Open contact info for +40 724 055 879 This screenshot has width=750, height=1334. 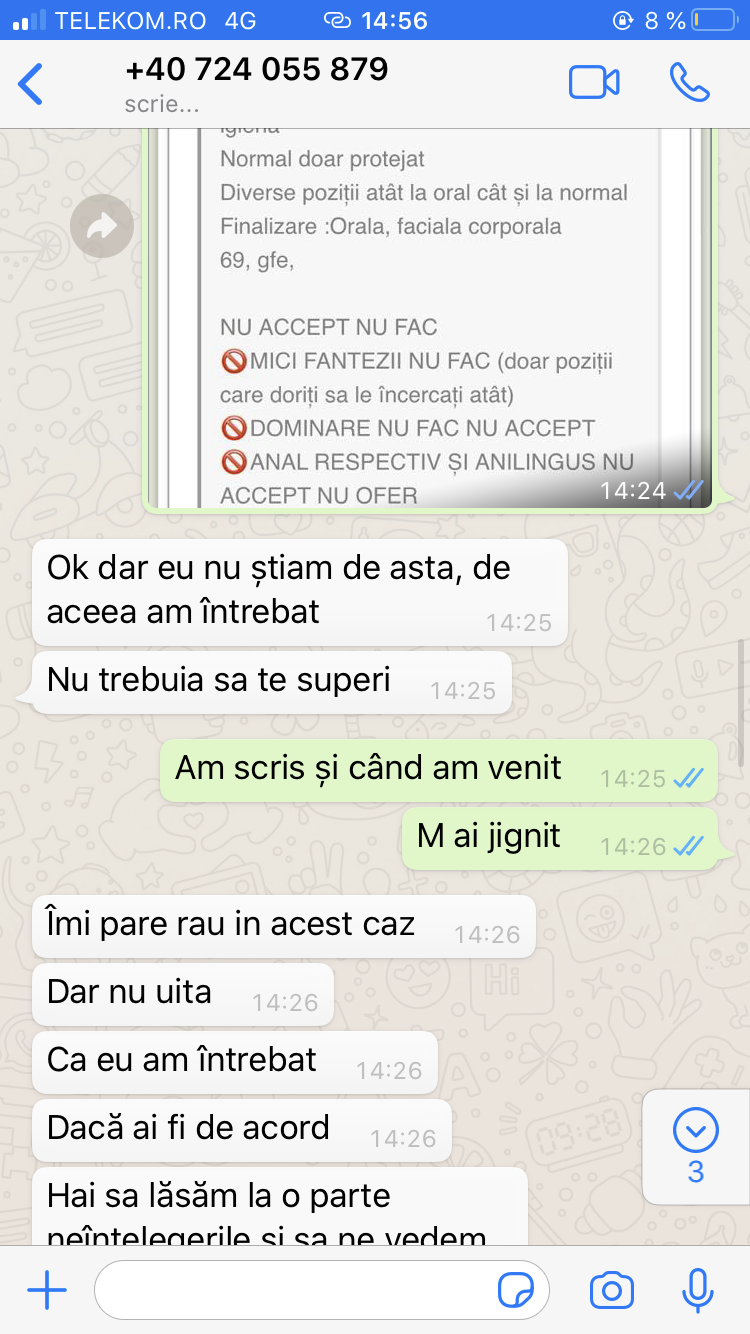pyautogui.click(x=256, y=83)
